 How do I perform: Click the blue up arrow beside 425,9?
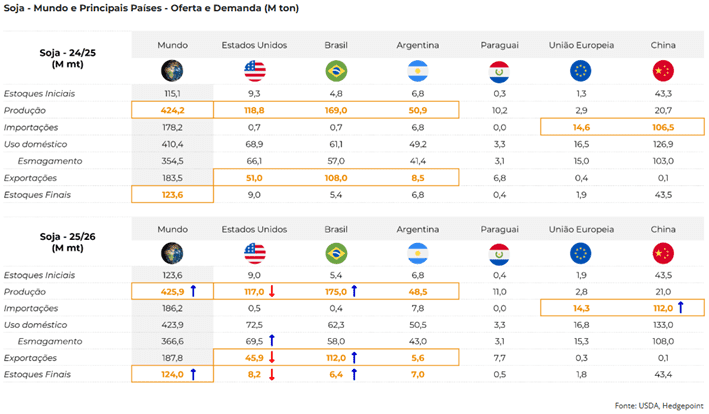(204, 291)
